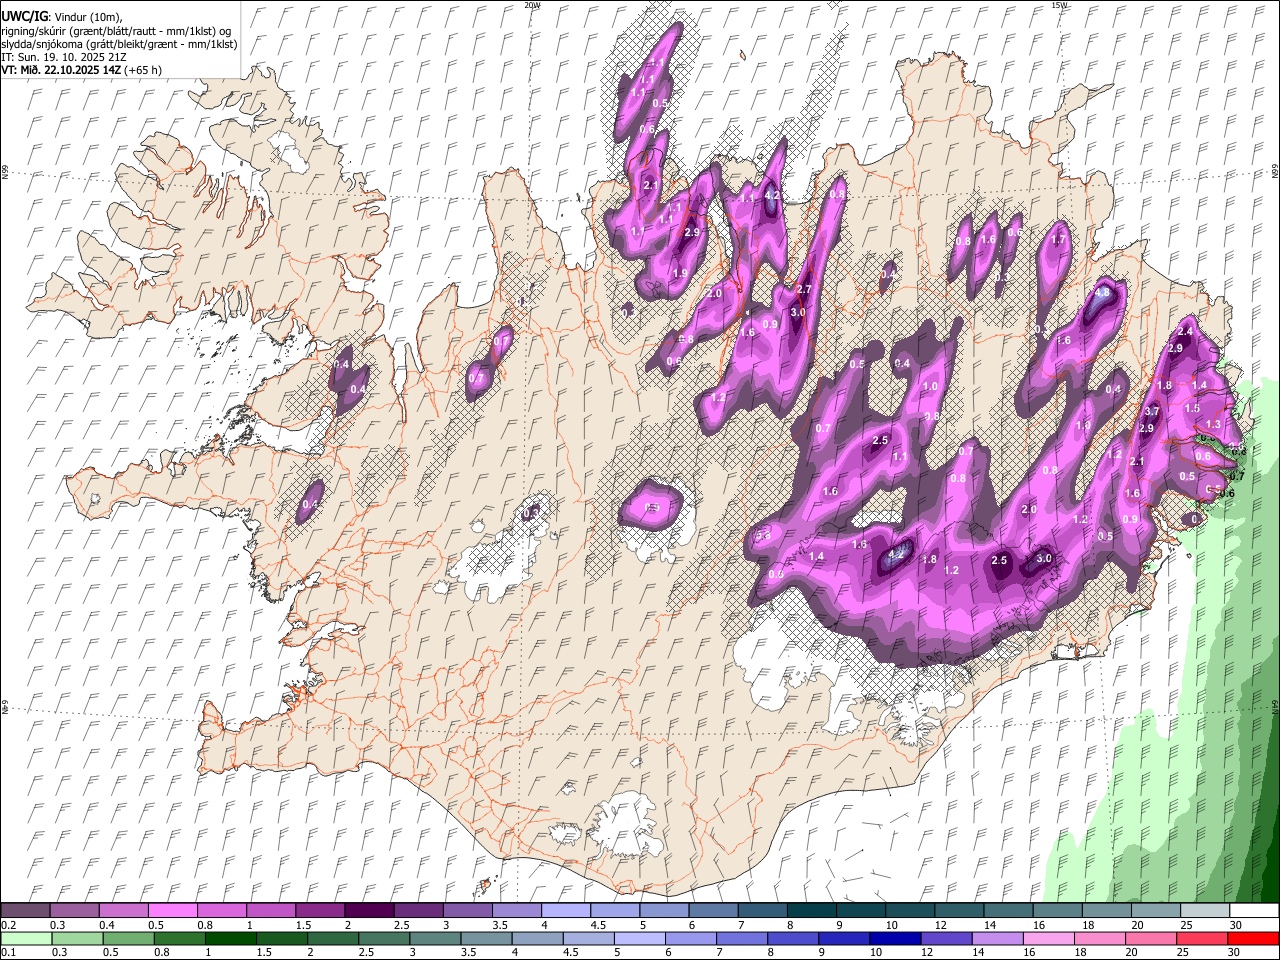Click the '2.4' precipitation value near the east coast
The height and width of the screenshot is (960, 1280).
point(1186,331)
